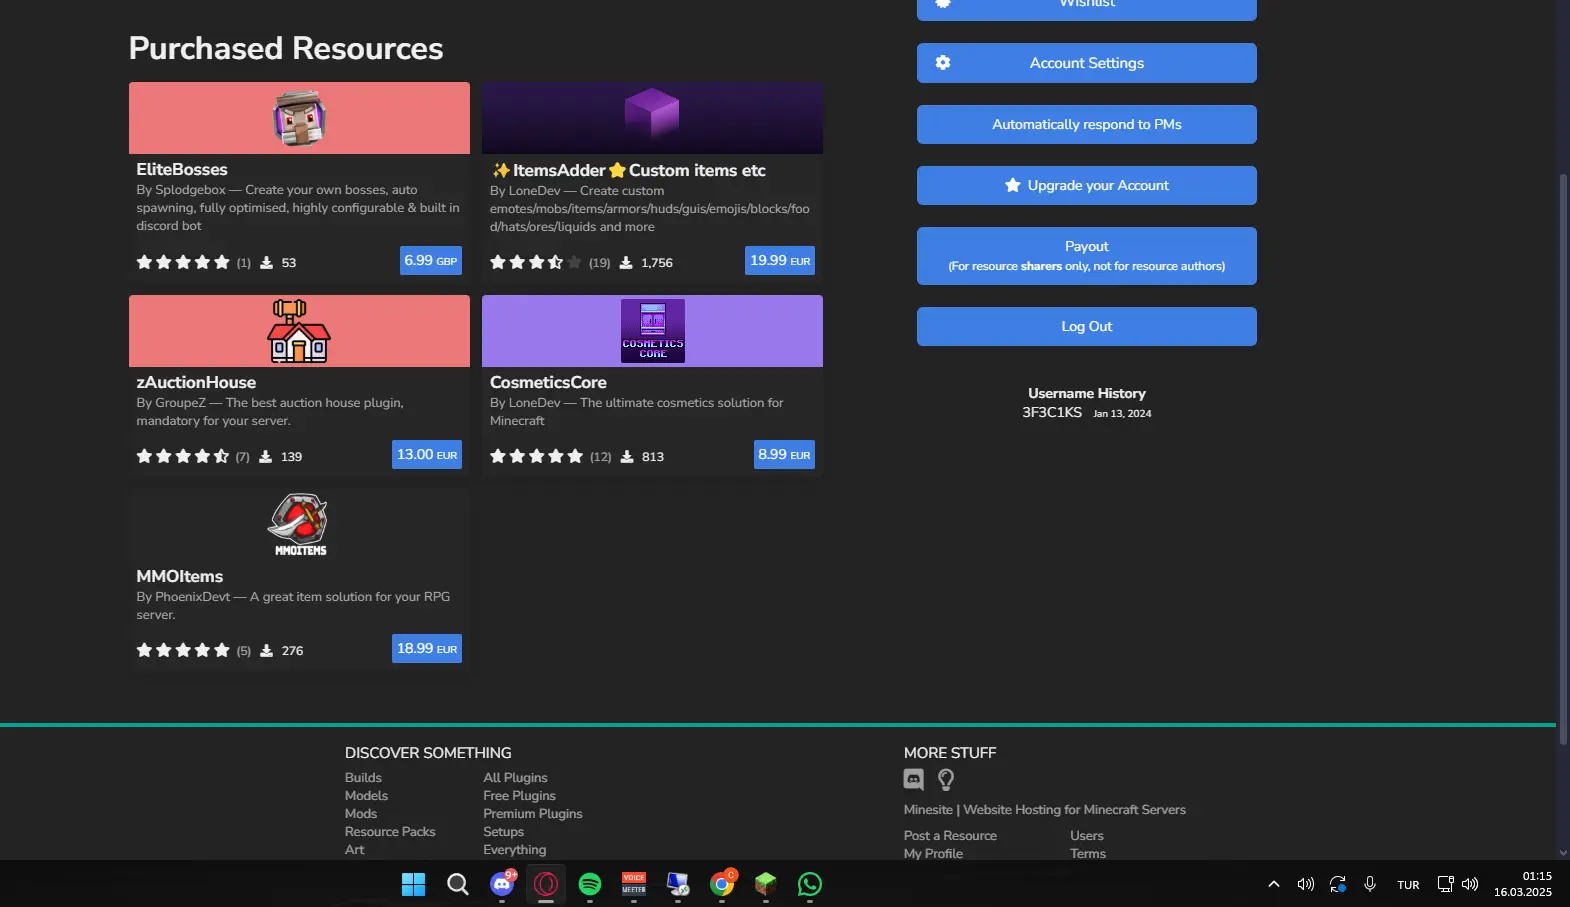Open the Post a Resource link
The height and width of the screenshot is (907, 1570).
[950, 836]
